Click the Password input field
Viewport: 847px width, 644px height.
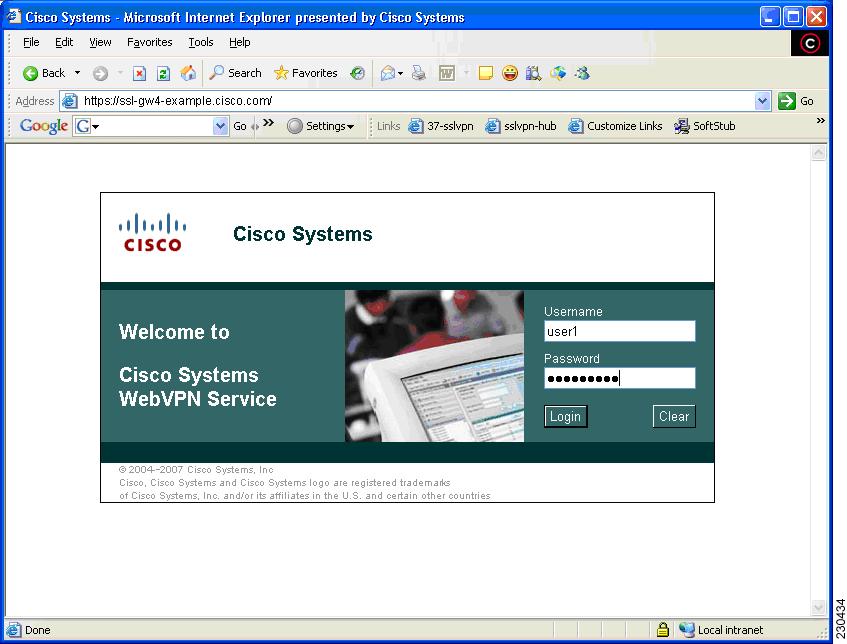620,378
